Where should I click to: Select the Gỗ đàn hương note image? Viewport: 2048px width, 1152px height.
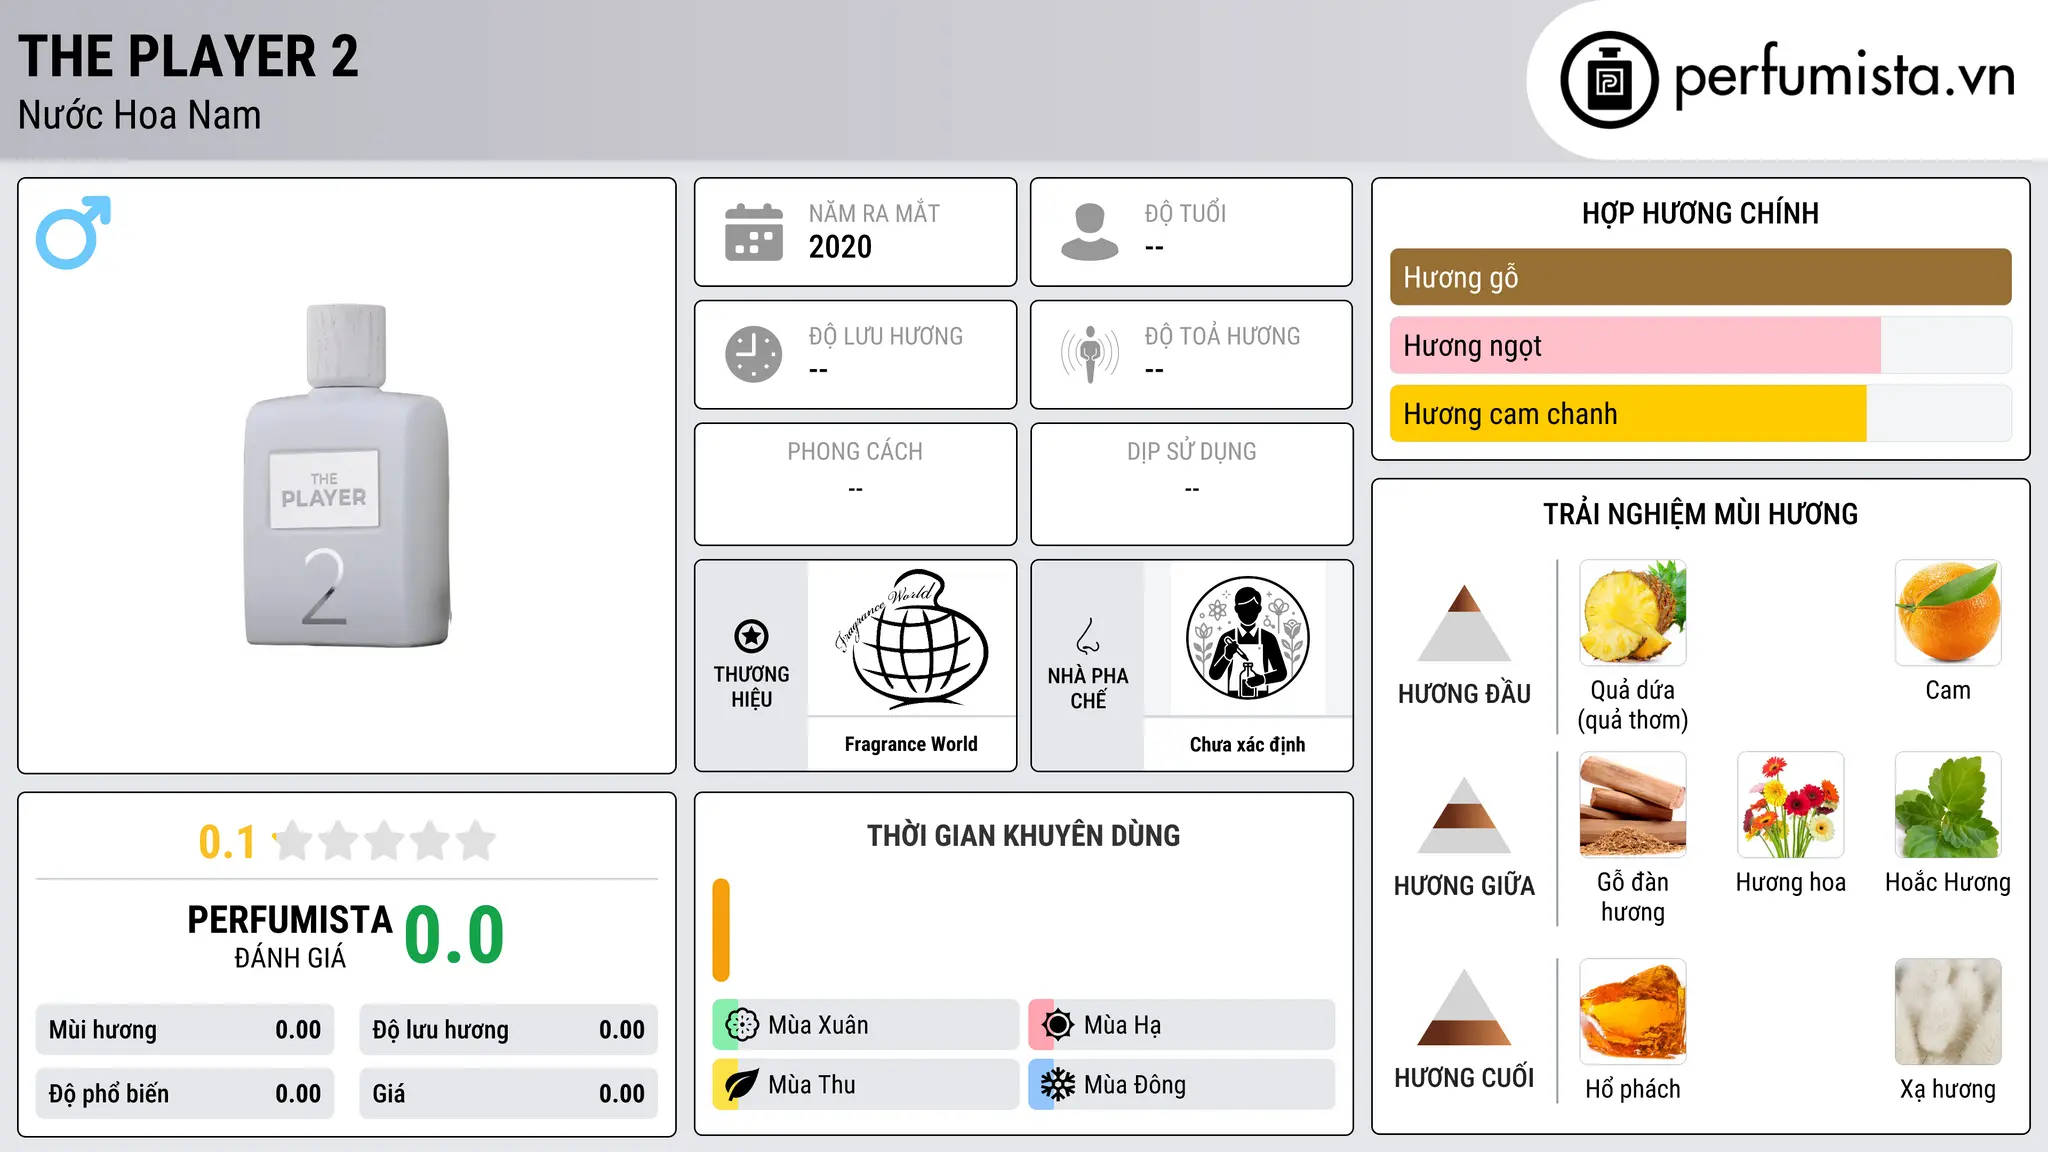1633,805
